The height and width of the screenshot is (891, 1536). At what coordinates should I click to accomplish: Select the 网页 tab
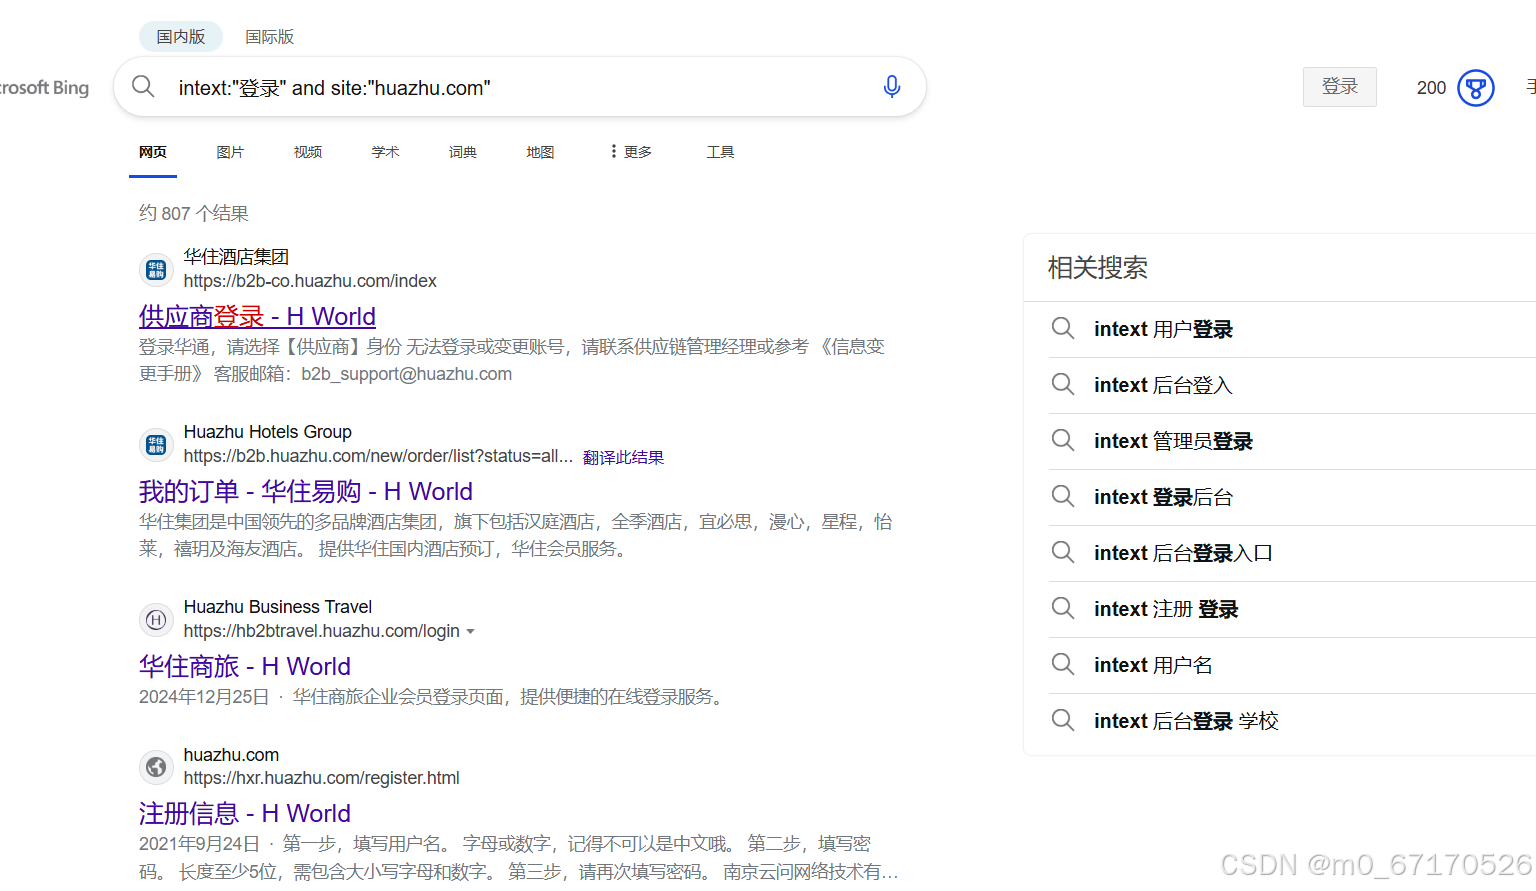pyautogui.click(x=153, y=152)
